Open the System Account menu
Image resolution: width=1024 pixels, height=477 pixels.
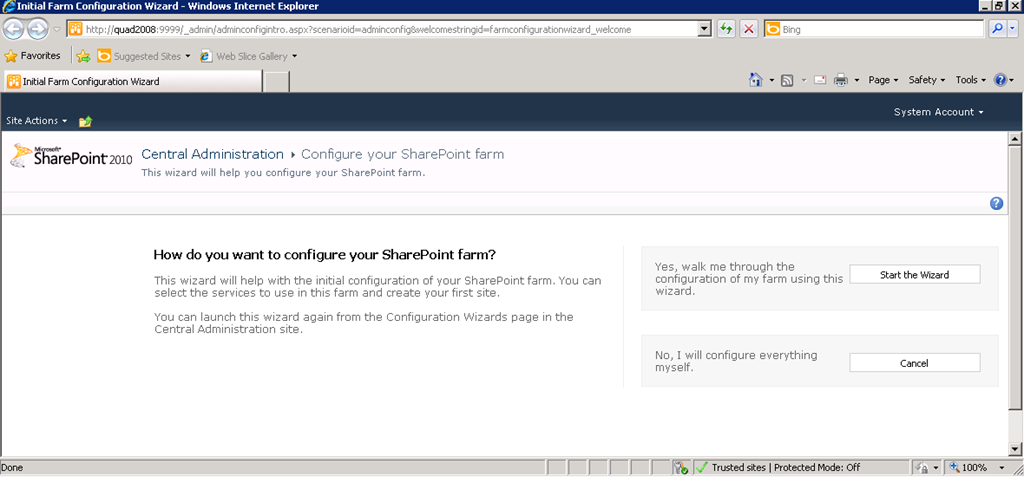pos(938,112)
